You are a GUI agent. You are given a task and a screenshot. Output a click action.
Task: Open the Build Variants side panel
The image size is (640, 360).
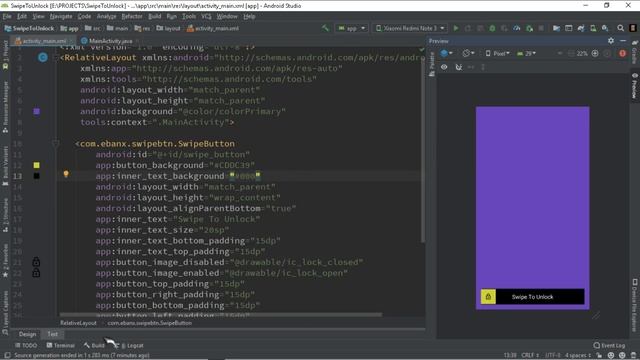(x=5, y=165)
